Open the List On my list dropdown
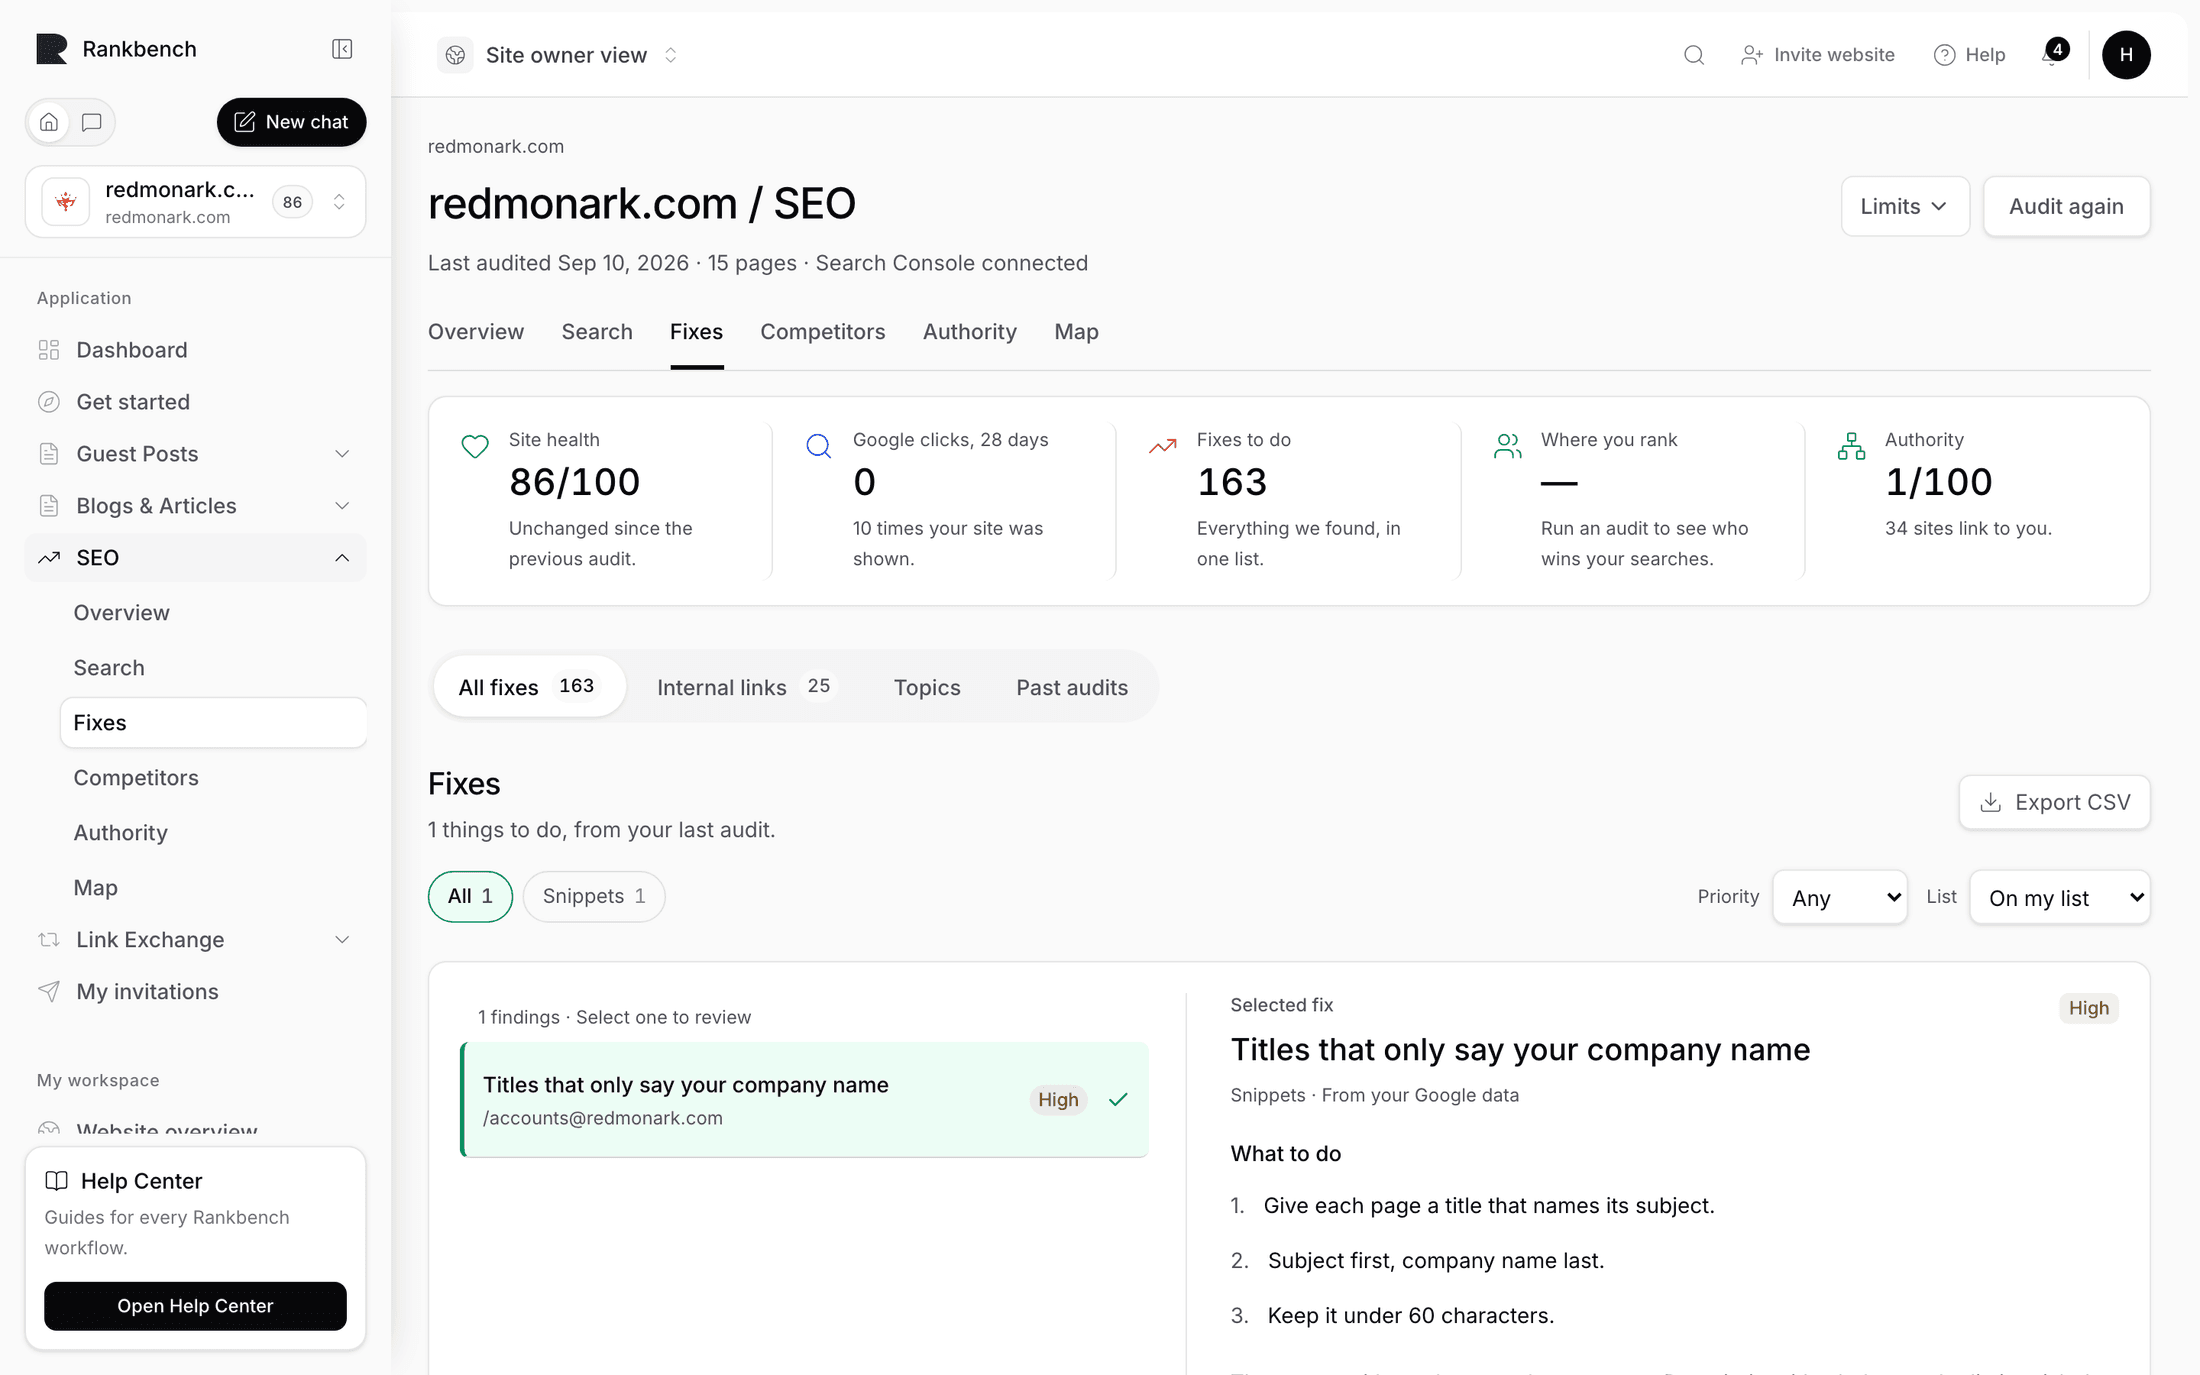Viewport: 2200px width, 1375px height. 2060,898
